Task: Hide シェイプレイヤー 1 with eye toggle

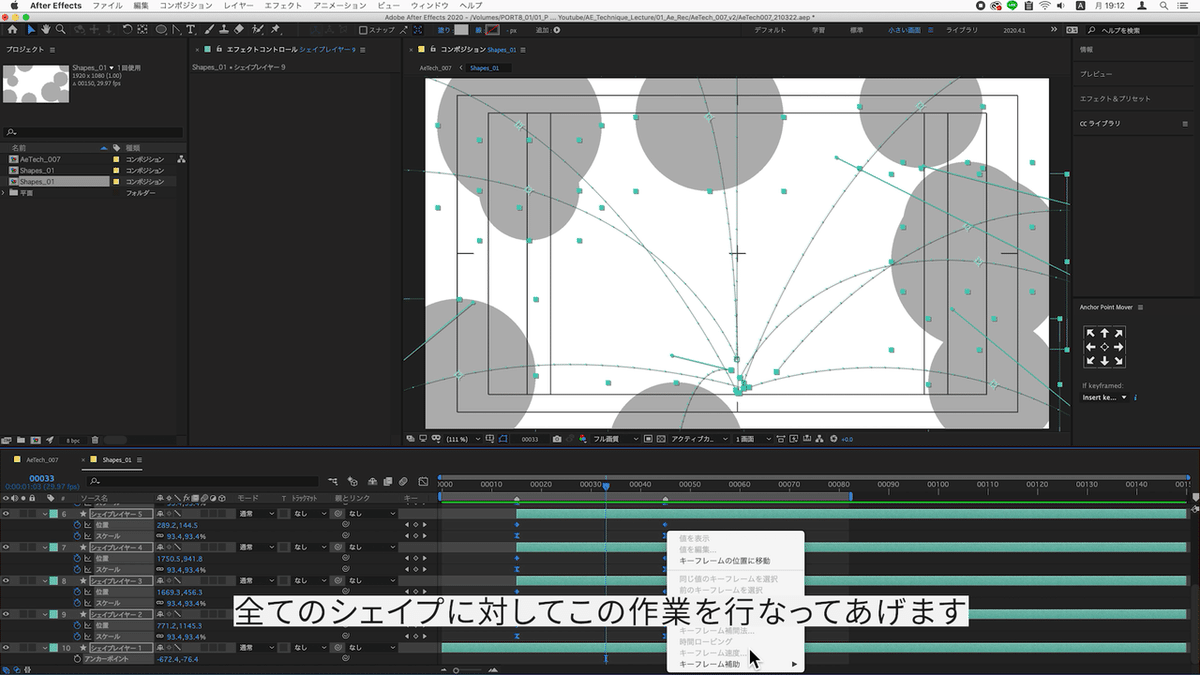Action: (6, 648)
